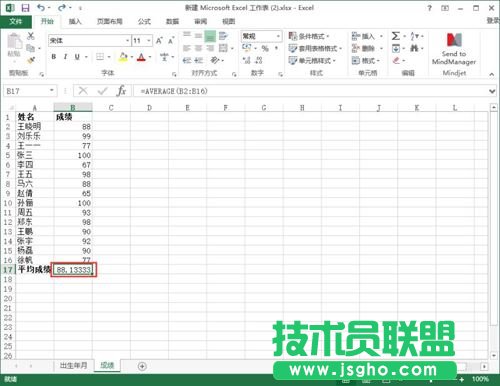Open the 常规 number format dropdown

pos(278,36)
